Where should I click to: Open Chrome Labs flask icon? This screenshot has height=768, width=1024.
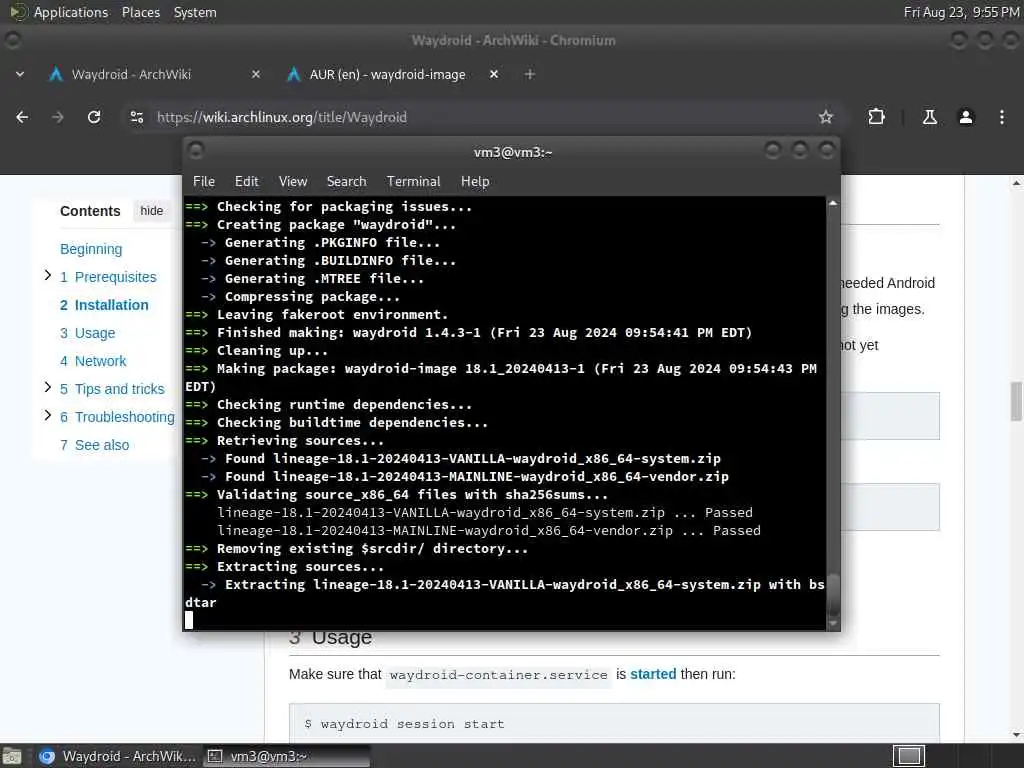coord(929,117)
